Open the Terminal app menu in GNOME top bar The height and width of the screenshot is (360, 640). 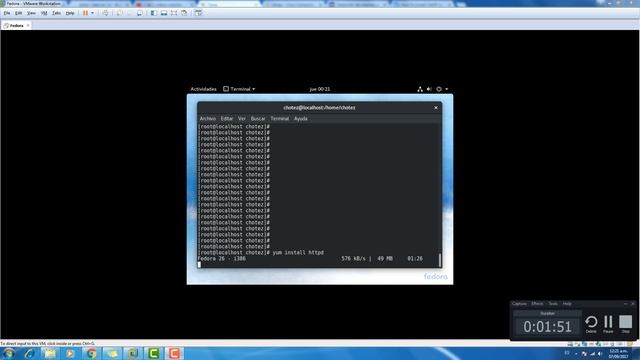pyautogui.click(x=239, y=89)
